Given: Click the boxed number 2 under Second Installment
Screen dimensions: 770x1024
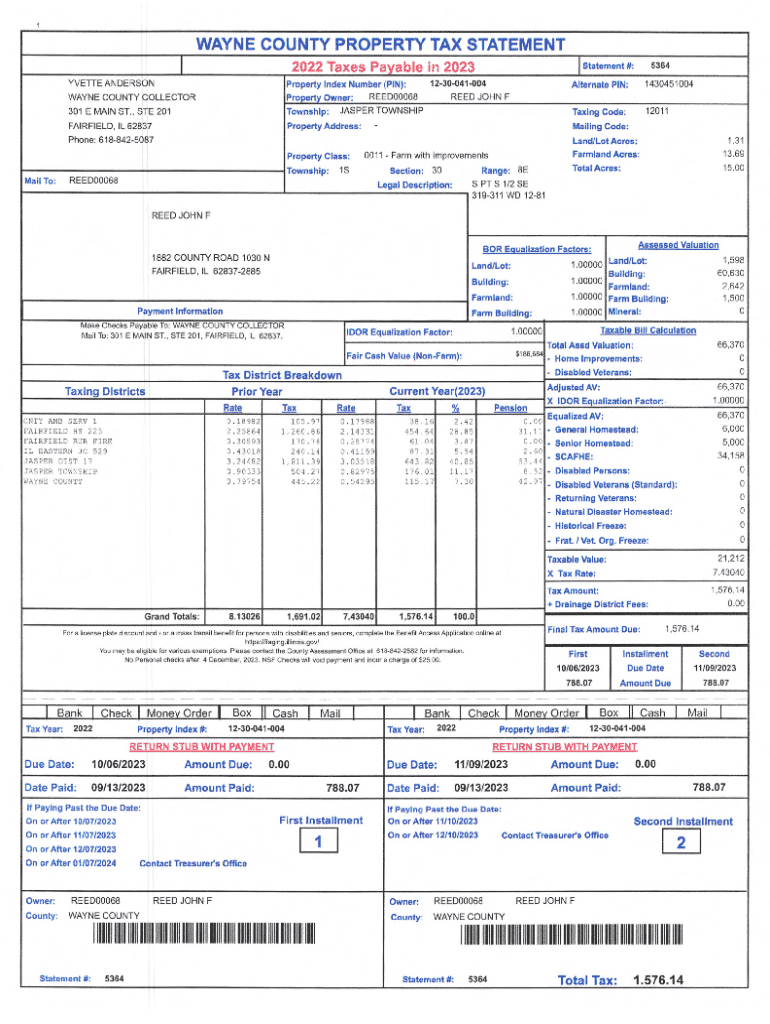Looking at the screenshot, I should tap(681, 844).
